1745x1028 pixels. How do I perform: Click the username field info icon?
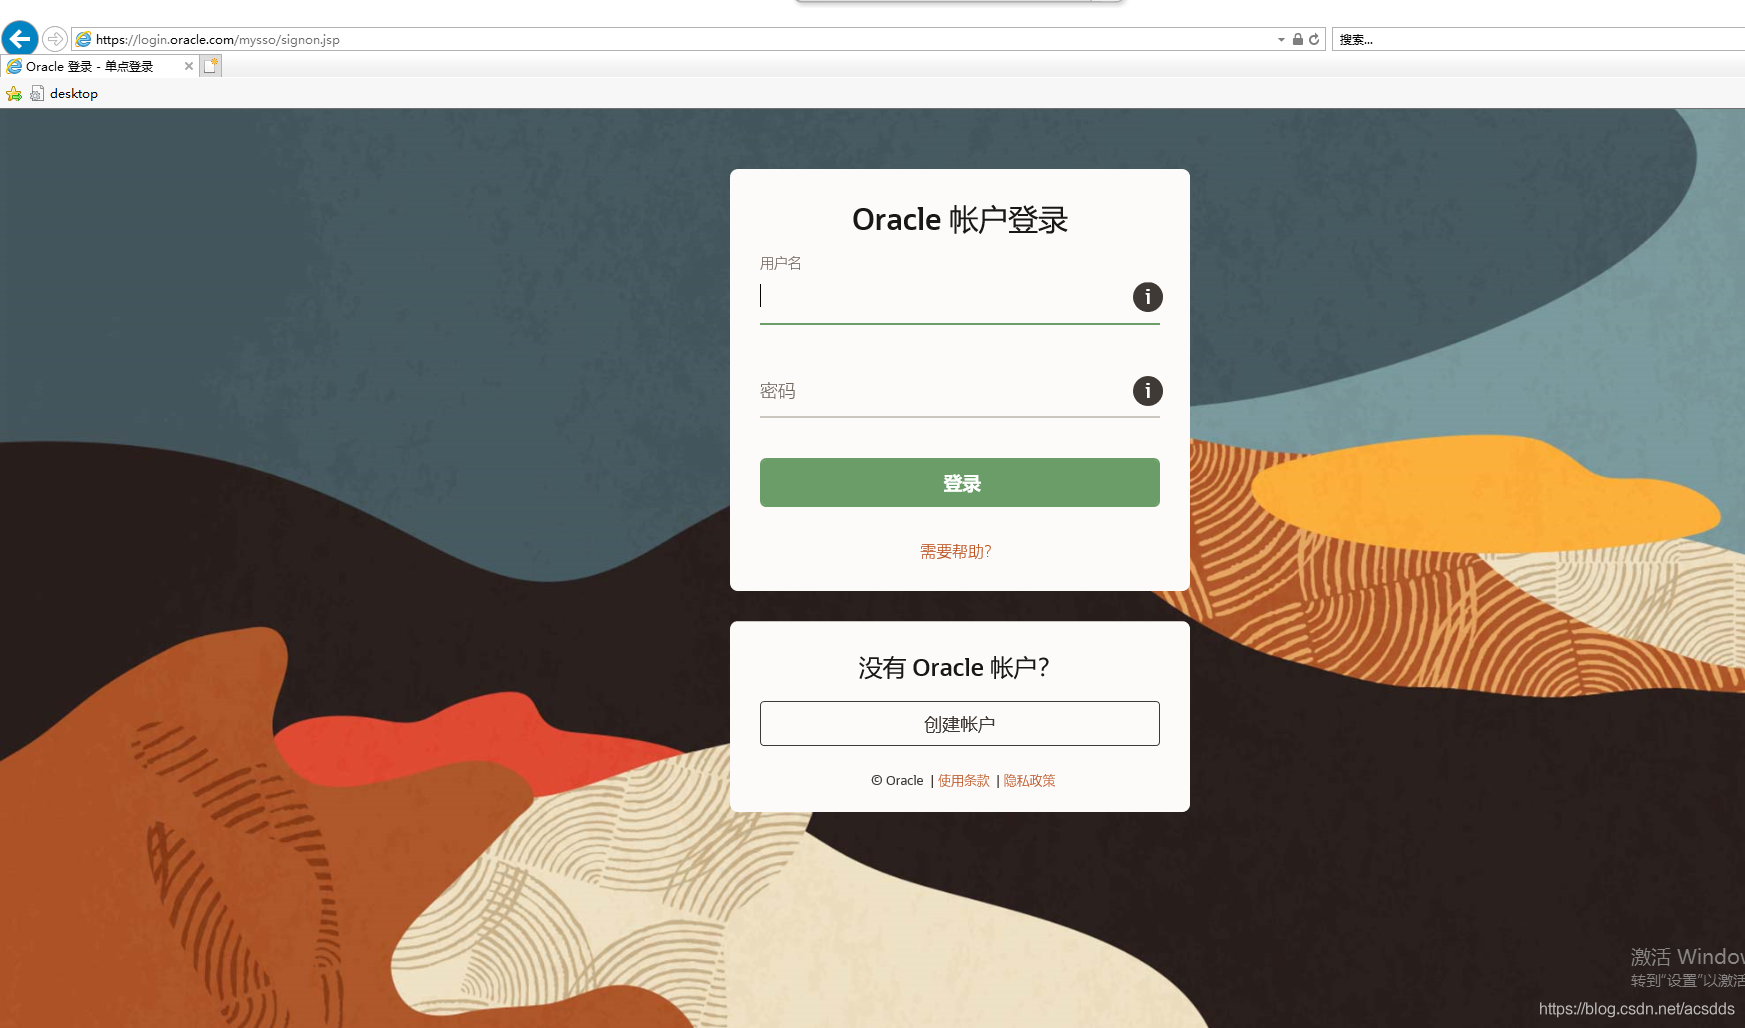point(1147,297)
